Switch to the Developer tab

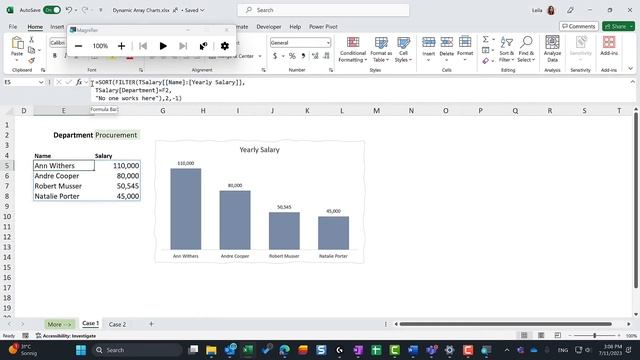point(269,27)
